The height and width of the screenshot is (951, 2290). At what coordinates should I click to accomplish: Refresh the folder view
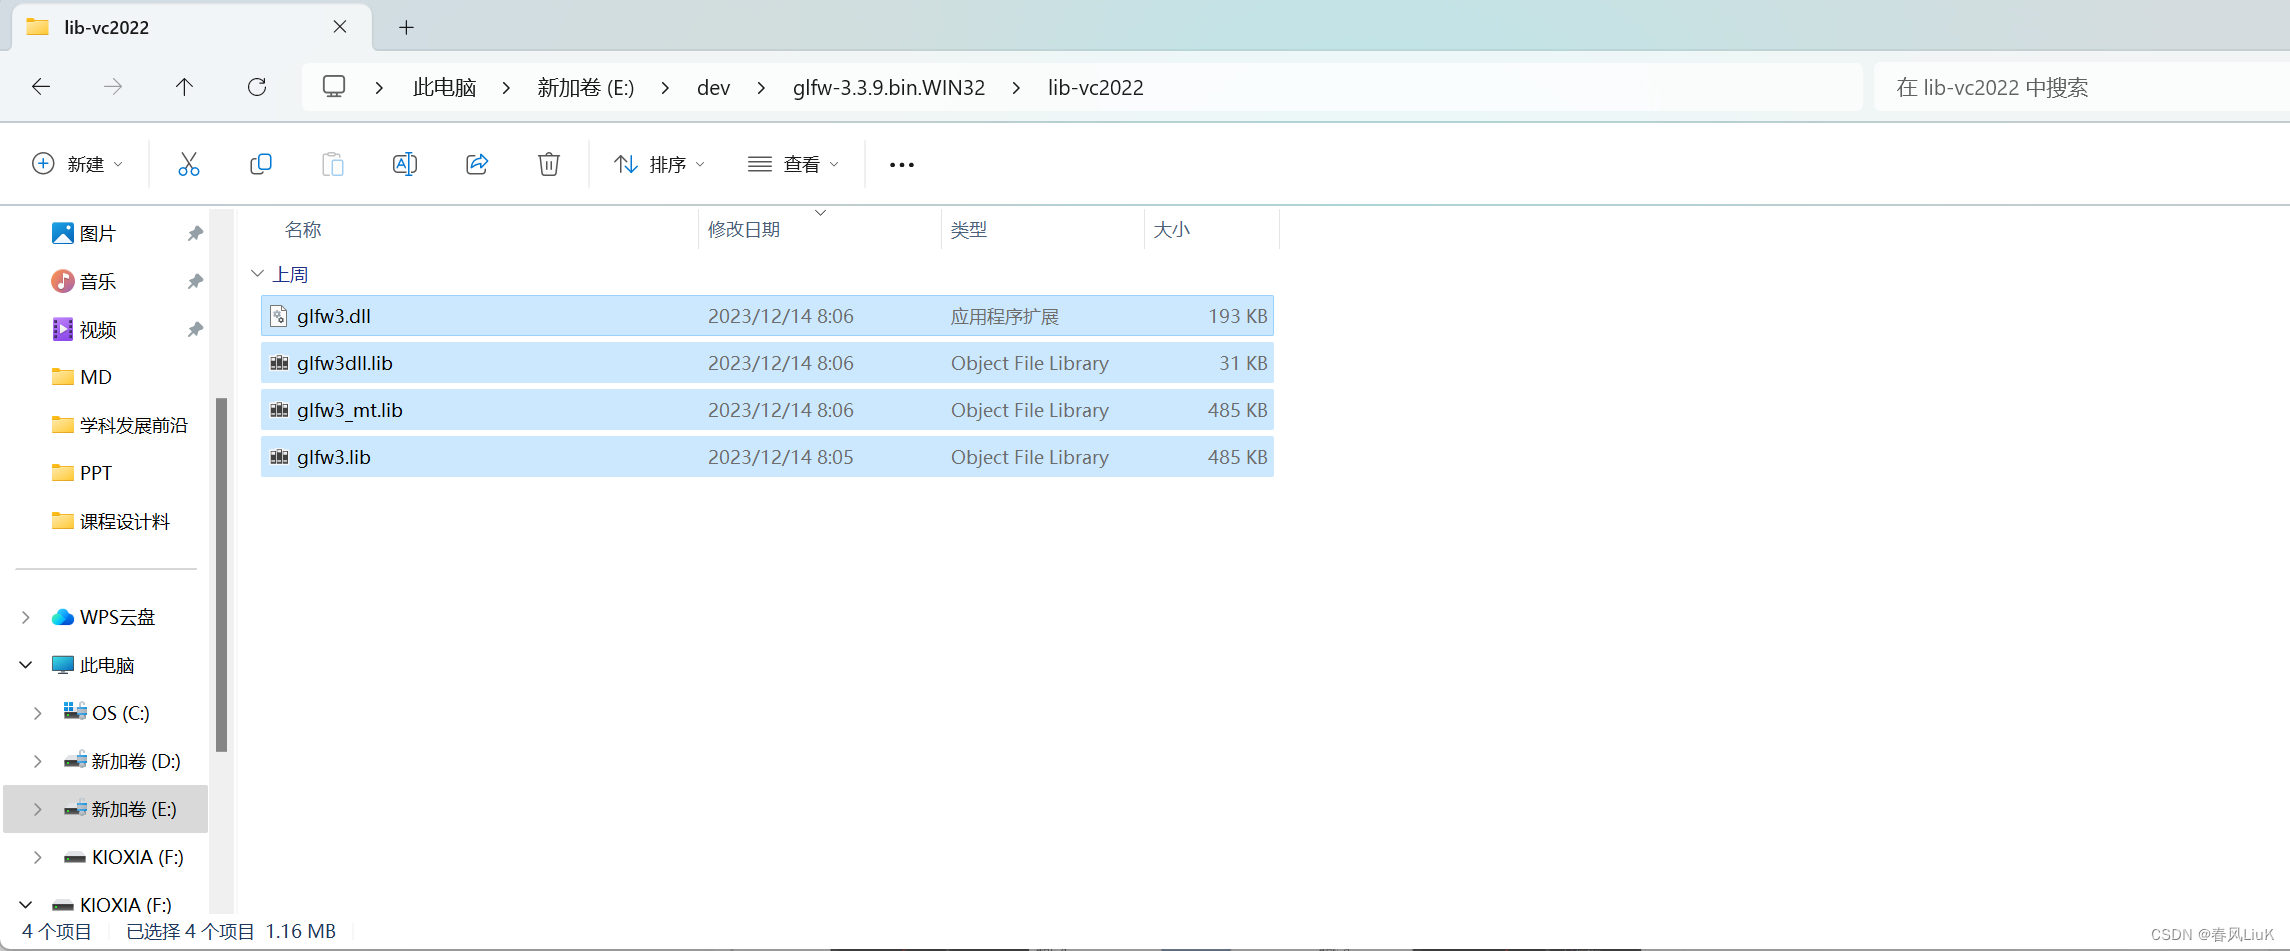click(257, 87)
